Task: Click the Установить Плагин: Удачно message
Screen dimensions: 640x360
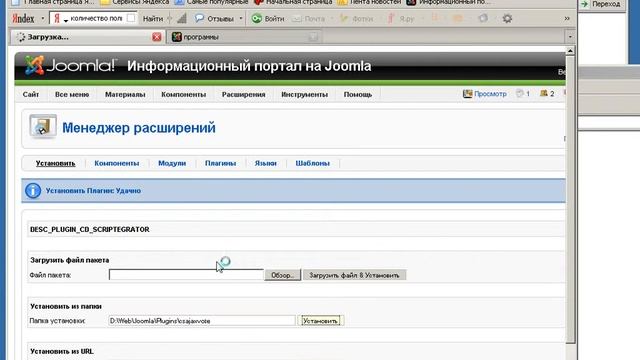Action: tap(93, 191)
